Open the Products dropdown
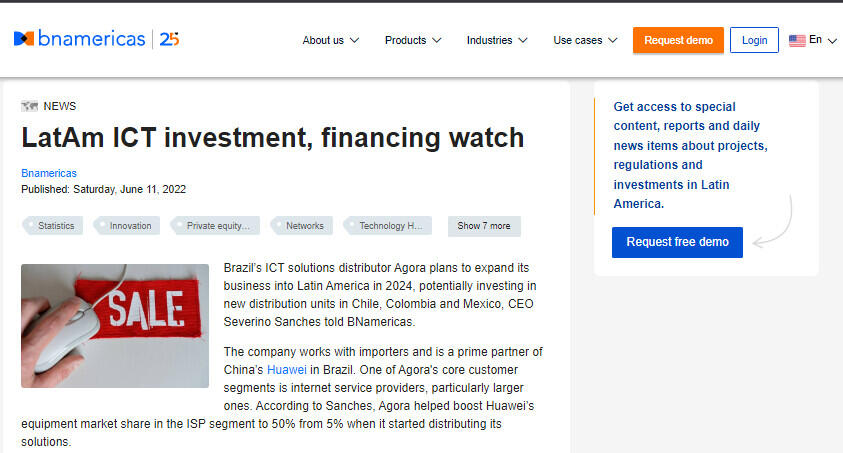843x453 pixels. click(x=412, y=41)
